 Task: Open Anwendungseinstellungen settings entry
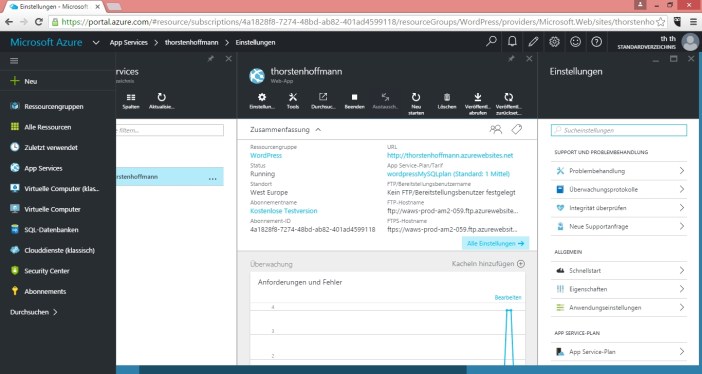pyautogui.click(x=620, y=308)
